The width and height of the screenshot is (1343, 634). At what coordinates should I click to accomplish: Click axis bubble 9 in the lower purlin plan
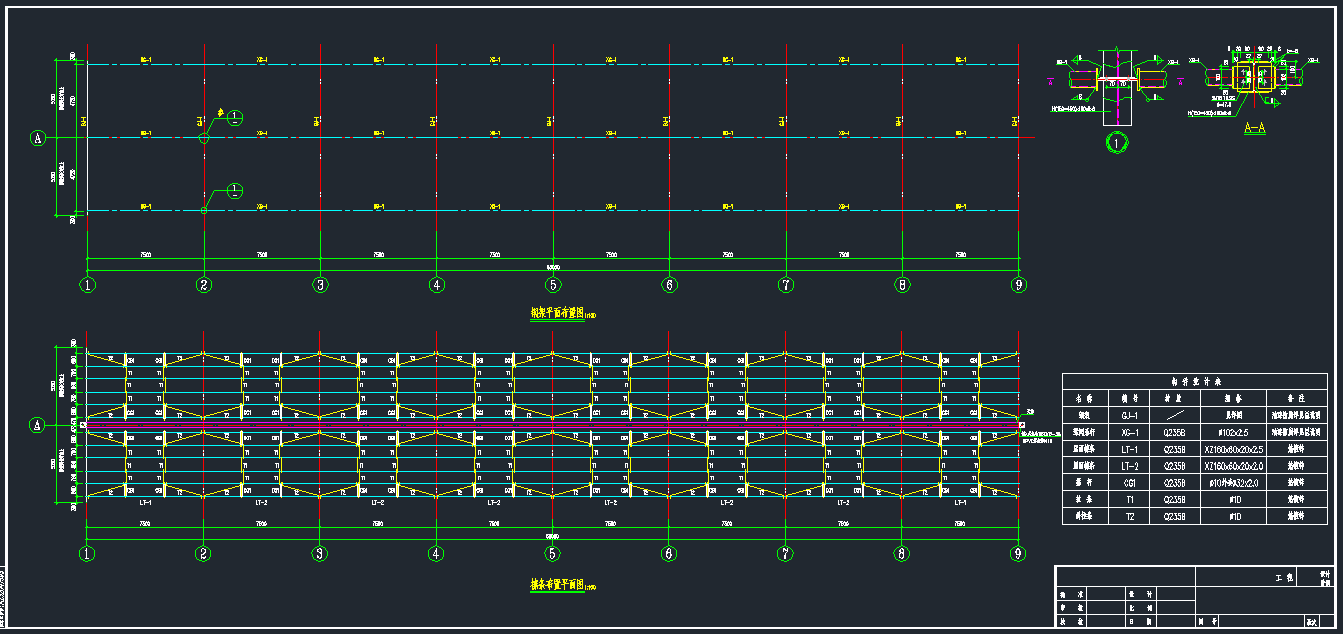[1018, 553]
